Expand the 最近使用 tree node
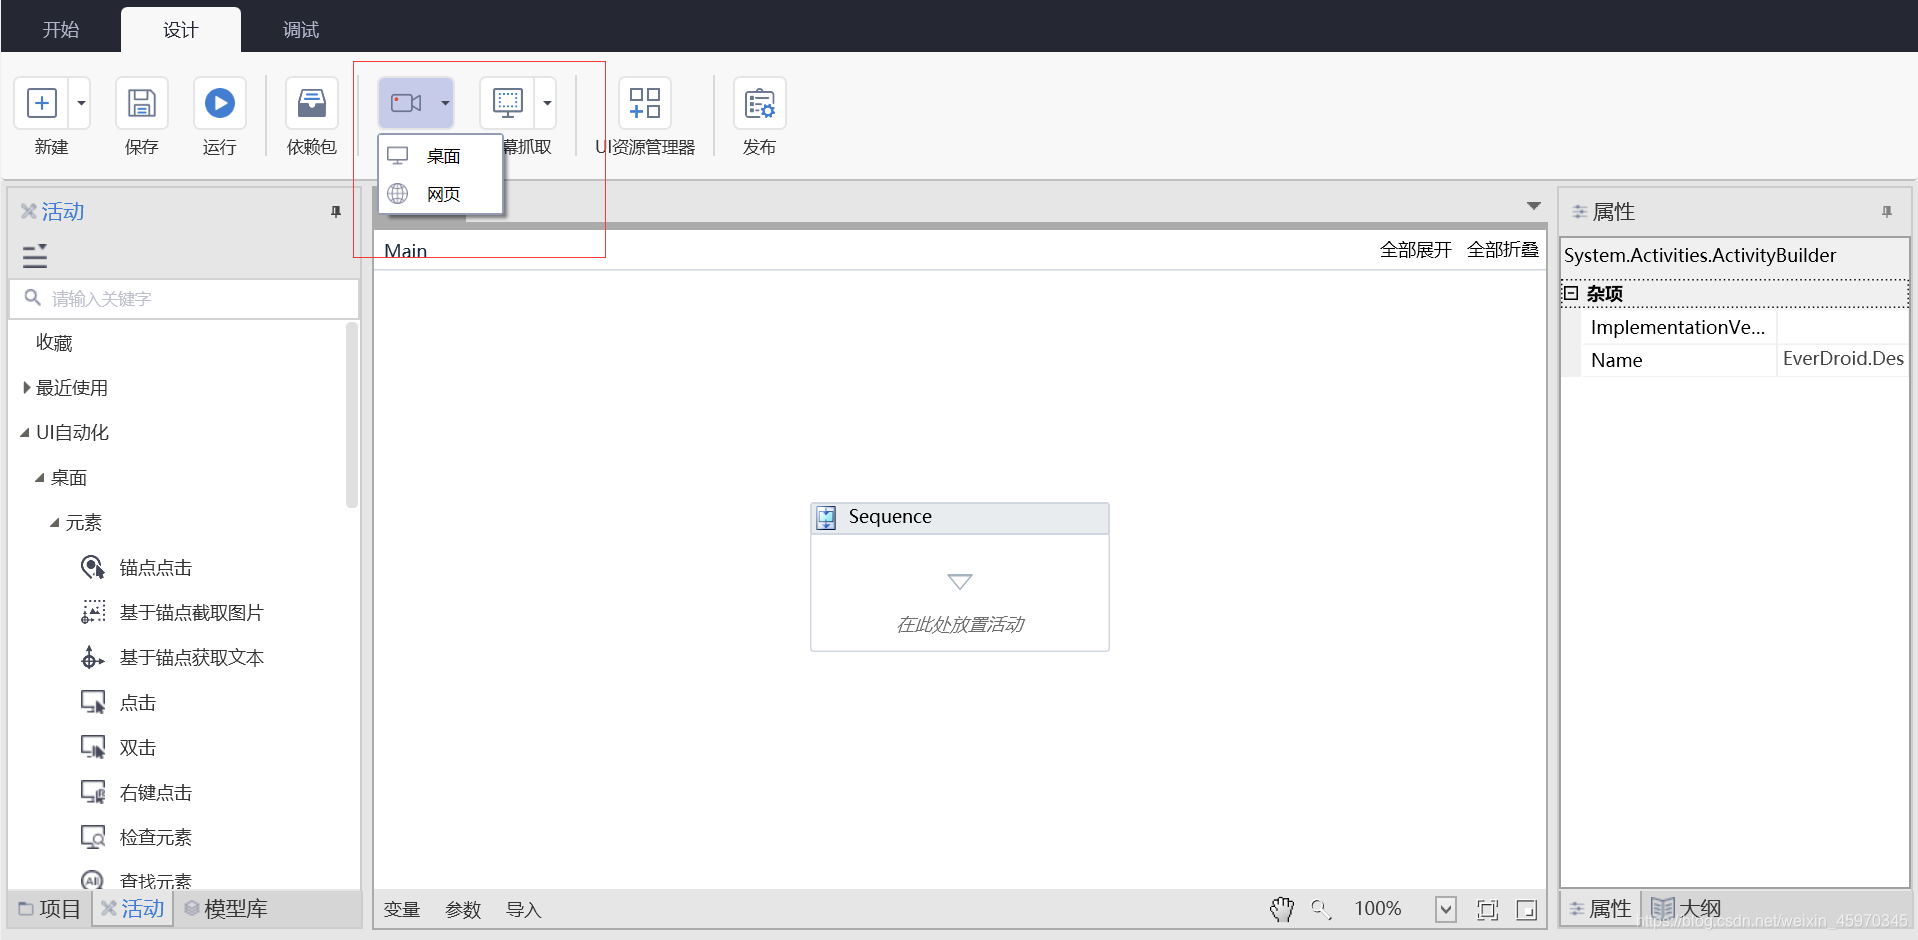1918x940 pixels. (x=26, y=388)
